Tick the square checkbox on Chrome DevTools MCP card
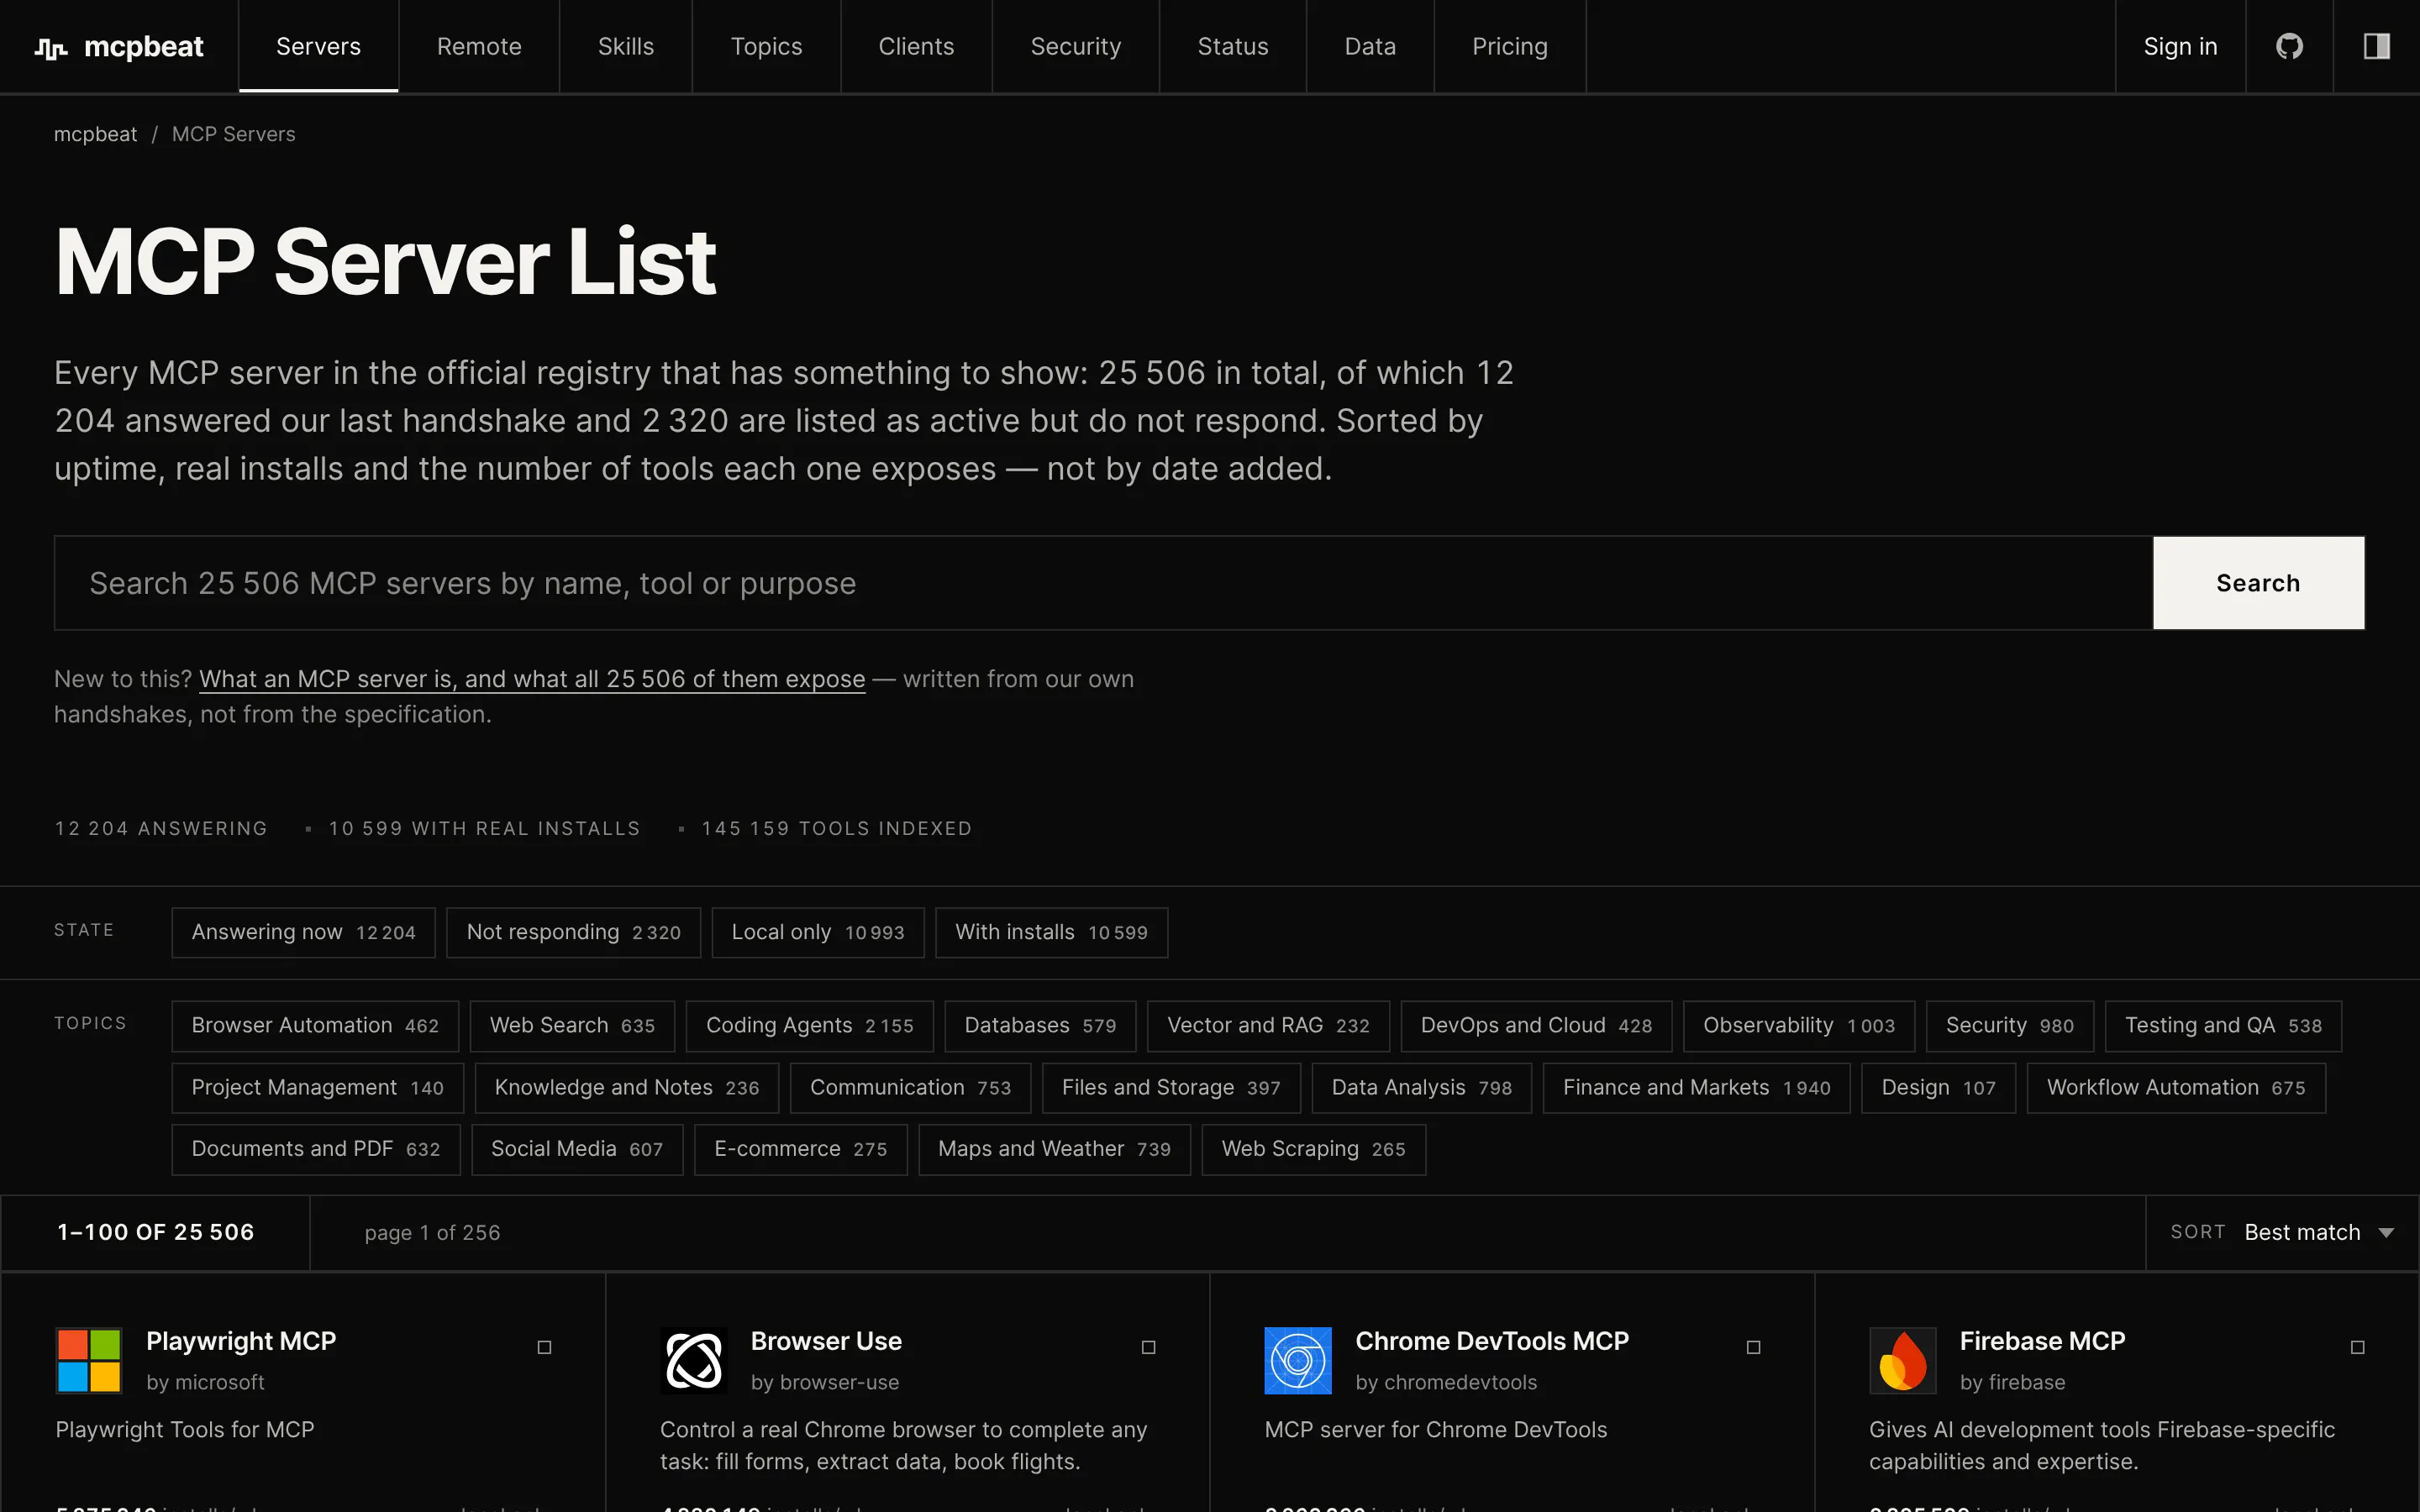 click(1753, 1347)
